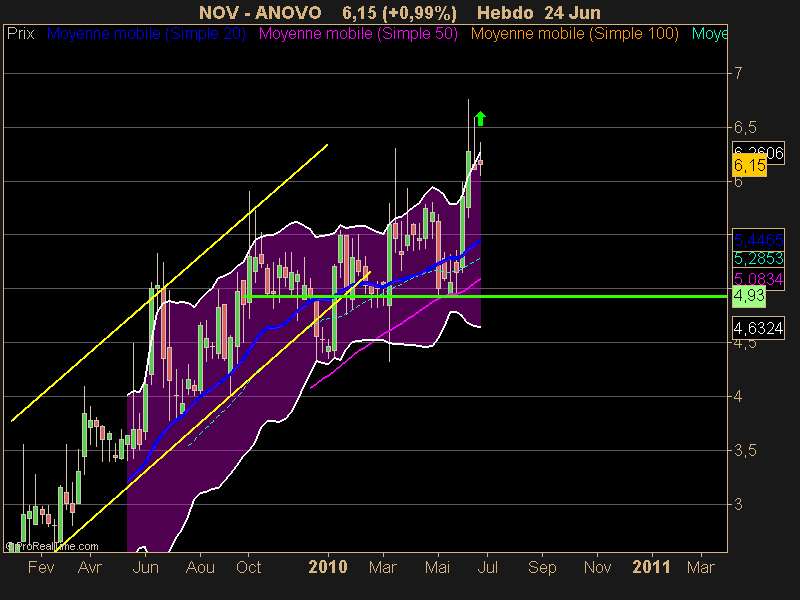Click the magenta 5,0834 value label
The image size is (800, 600).
click(758, 279)
